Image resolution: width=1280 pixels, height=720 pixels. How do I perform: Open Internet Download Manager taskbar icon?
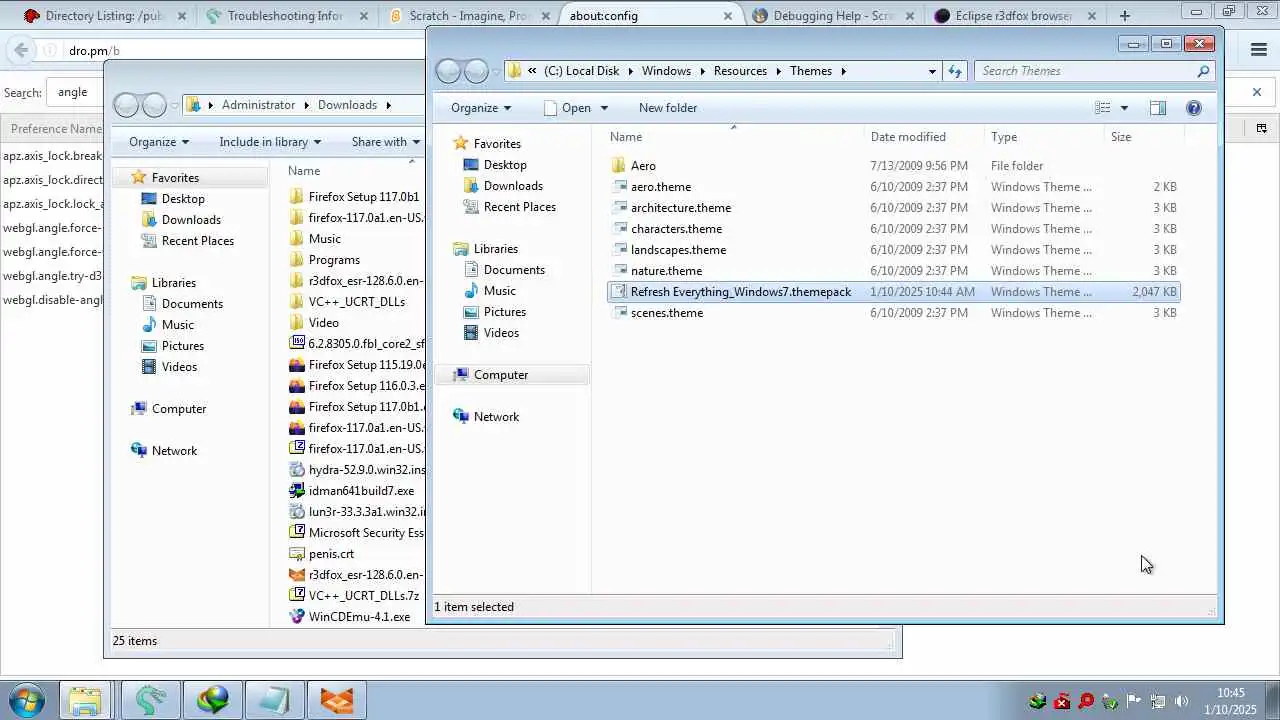[x=213, y=700]
